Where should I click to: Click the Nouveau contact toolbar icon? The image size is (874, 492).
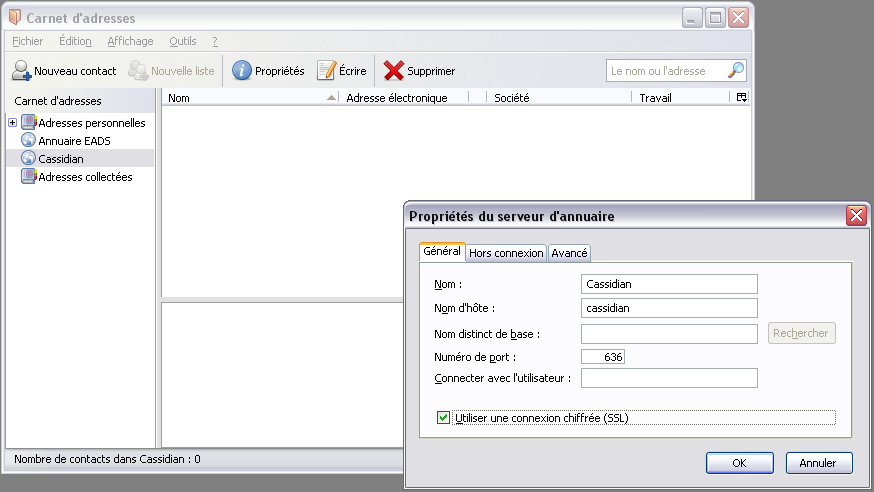coord(22,71)
